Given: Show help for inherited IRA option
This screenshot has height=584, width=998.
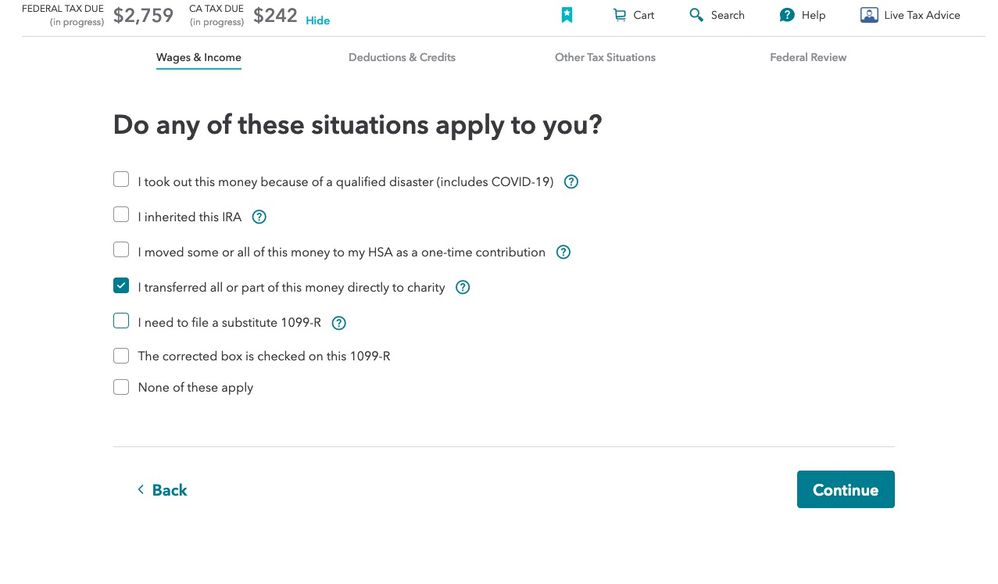Looking at the screenshot, I should pyautogui.click(x=259, y=217).
